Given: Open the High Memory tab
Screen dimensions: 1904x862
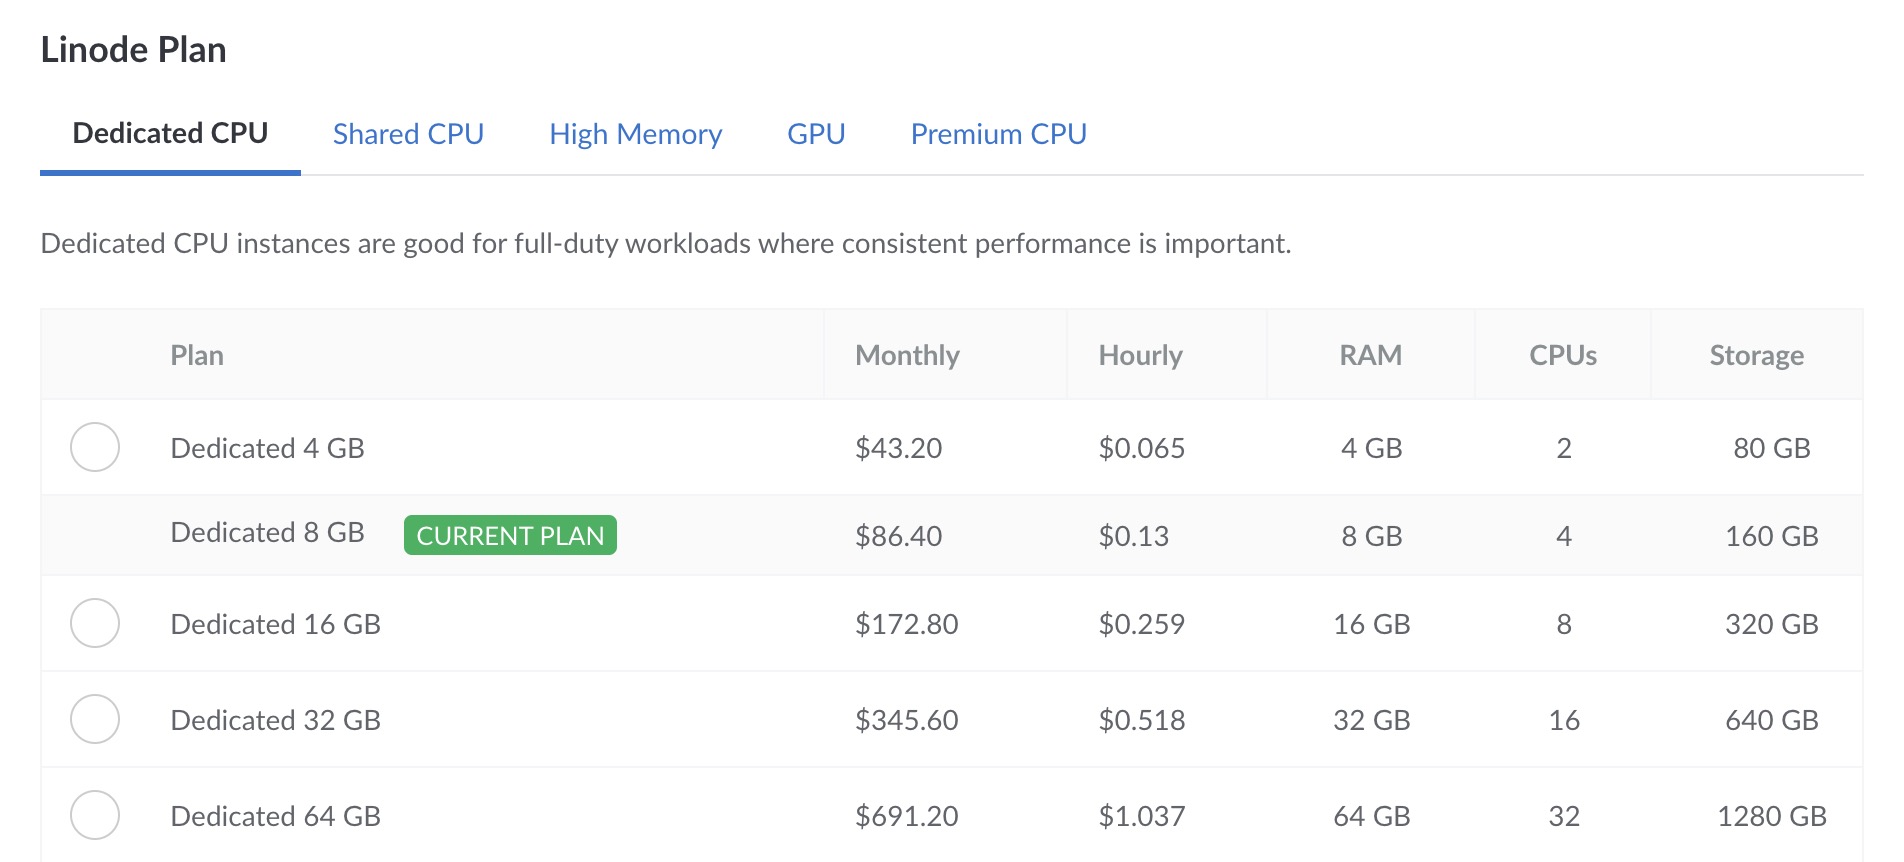Looking at the screenshot, I should (635, 134).
